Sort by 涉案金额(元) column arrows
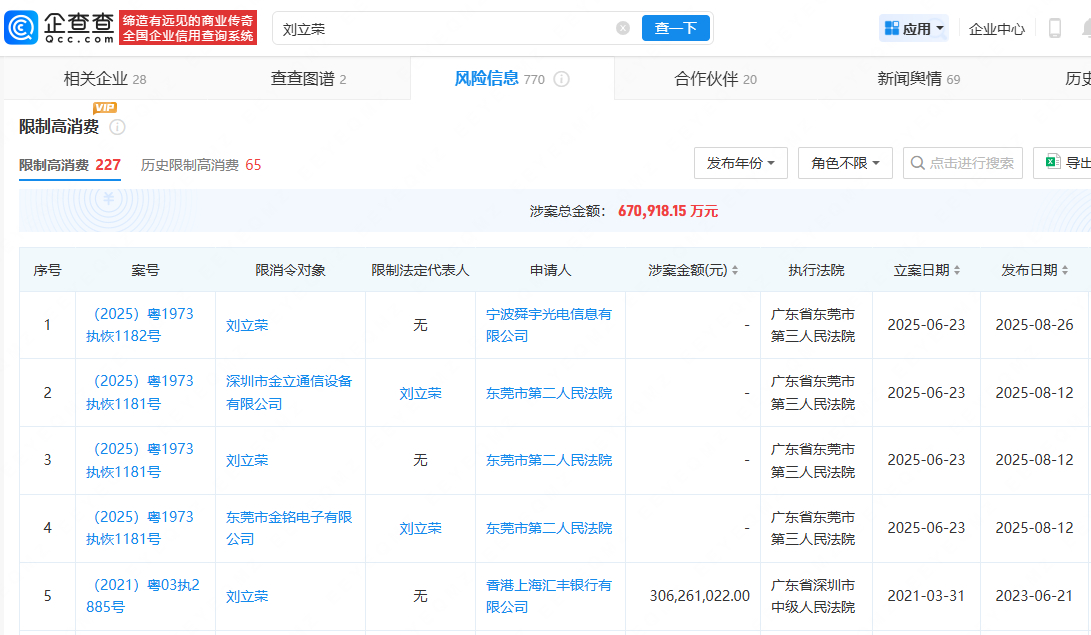 [735, 271]
